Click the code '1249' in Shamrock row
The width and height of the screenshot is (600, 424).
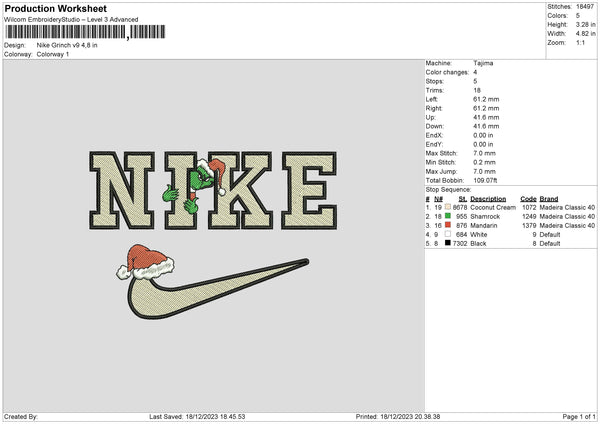[529, 216]
